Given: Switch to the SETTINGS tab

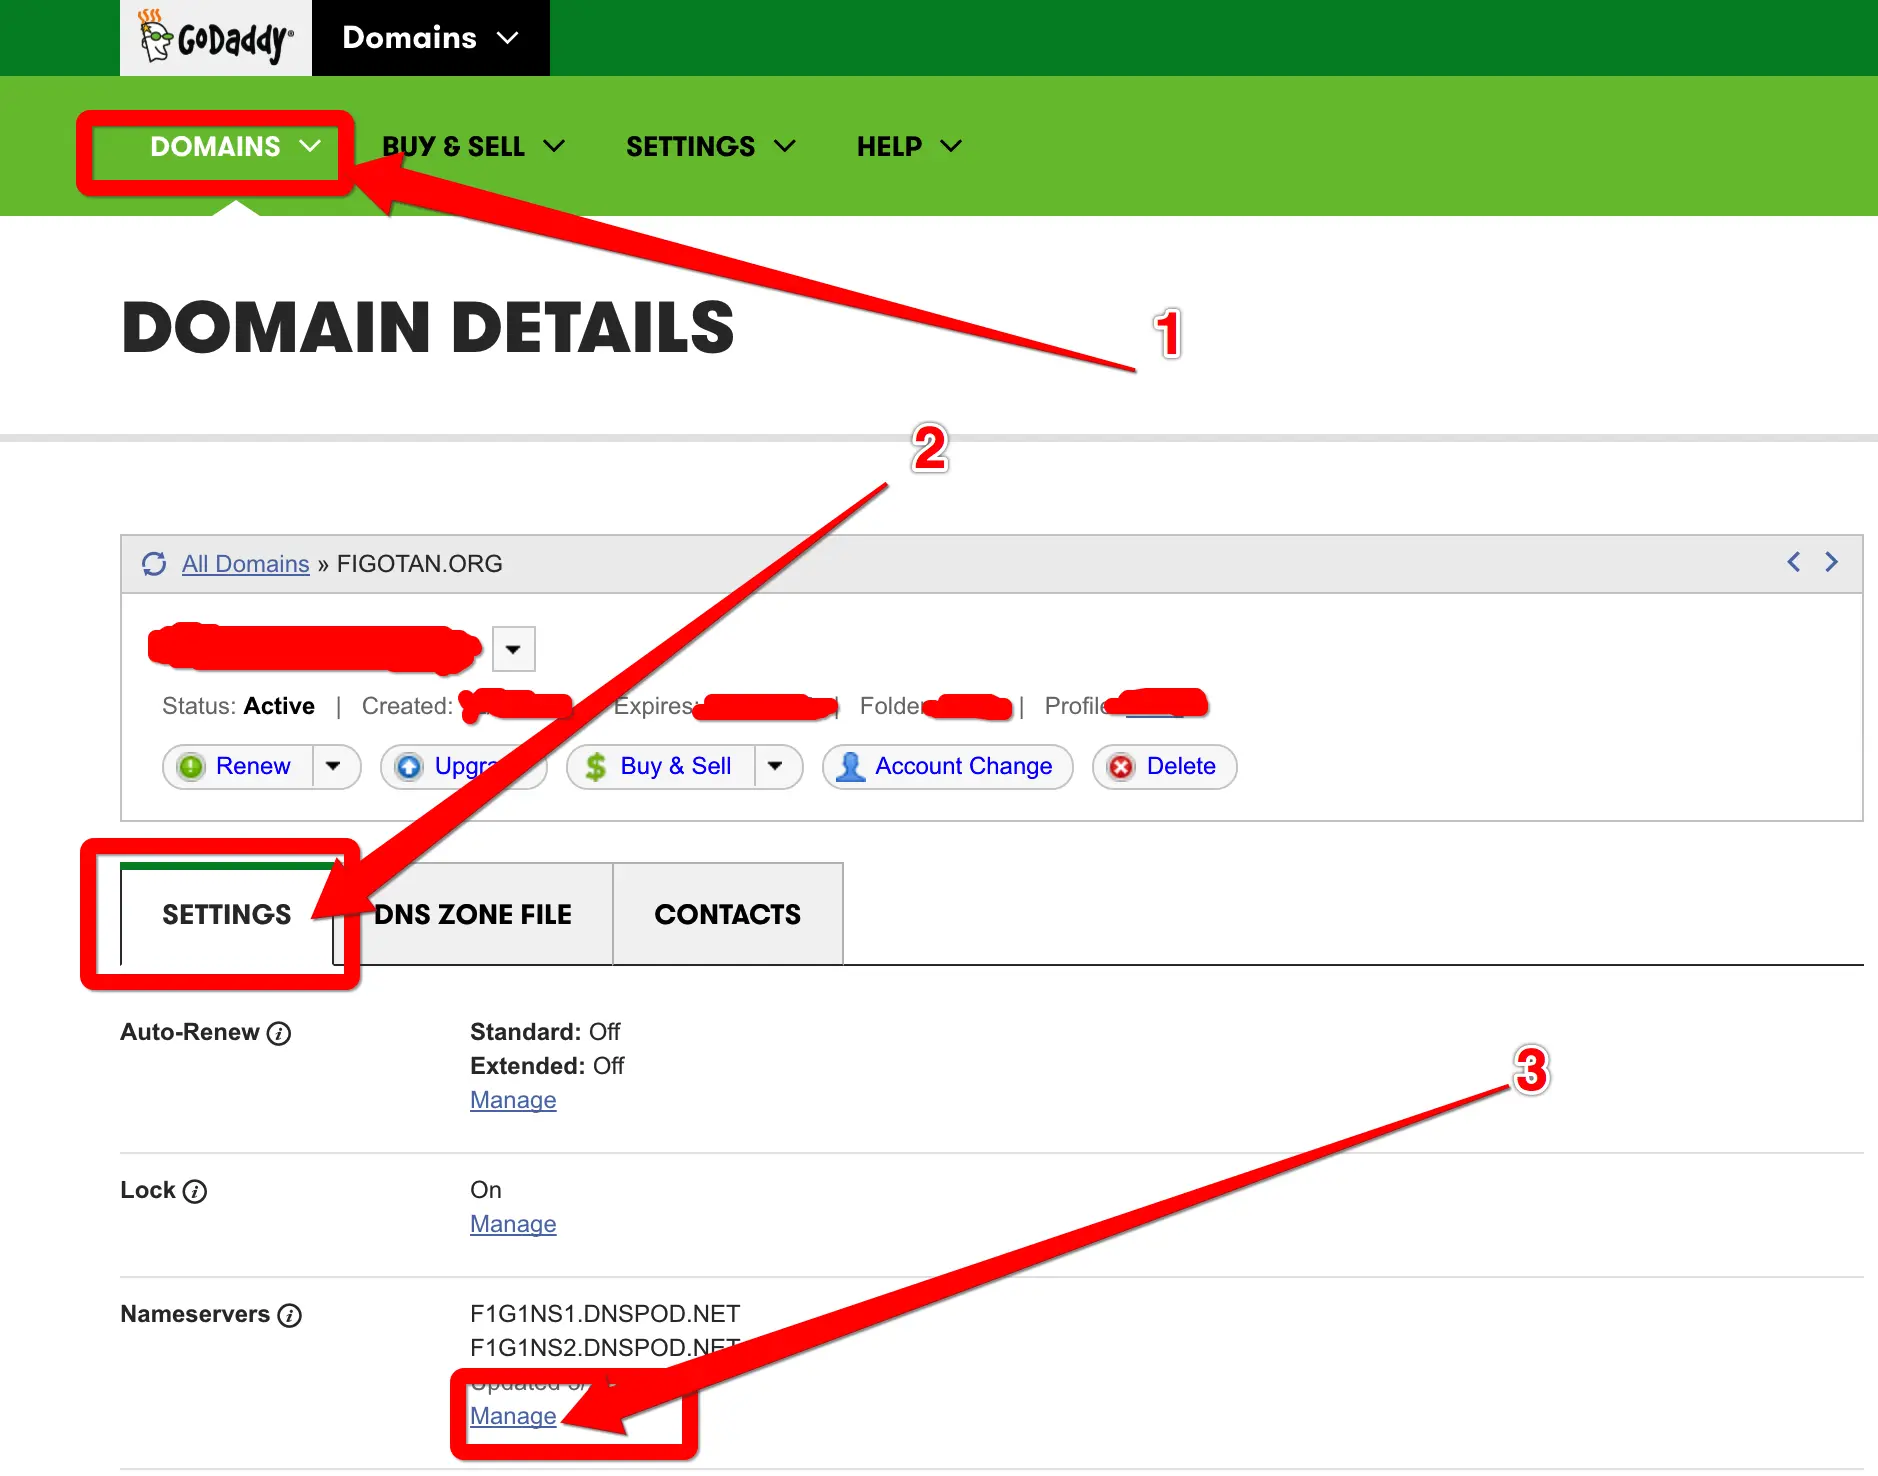Looking at the screenshot, I should tap(227, 914).
